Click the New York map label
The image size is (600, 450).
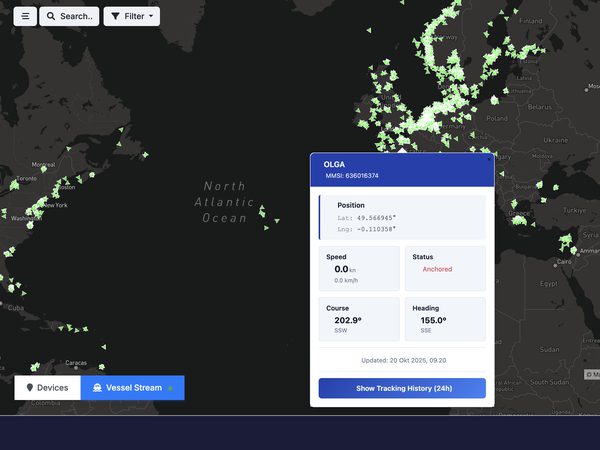[x=55, y=205]
